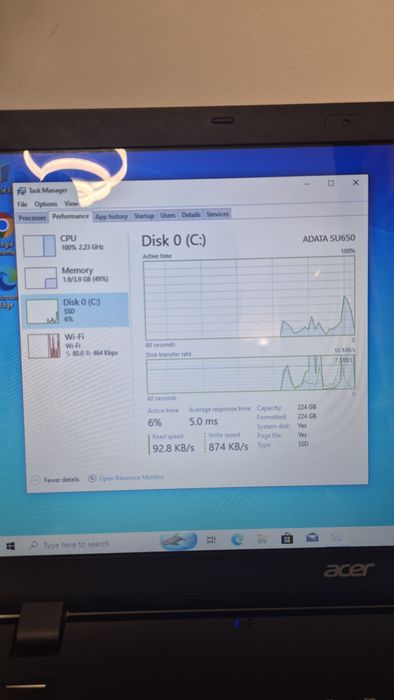The image size is (394, 700).
Task: Click the ADATA SU650 model label
Action: tap(329, 238)
